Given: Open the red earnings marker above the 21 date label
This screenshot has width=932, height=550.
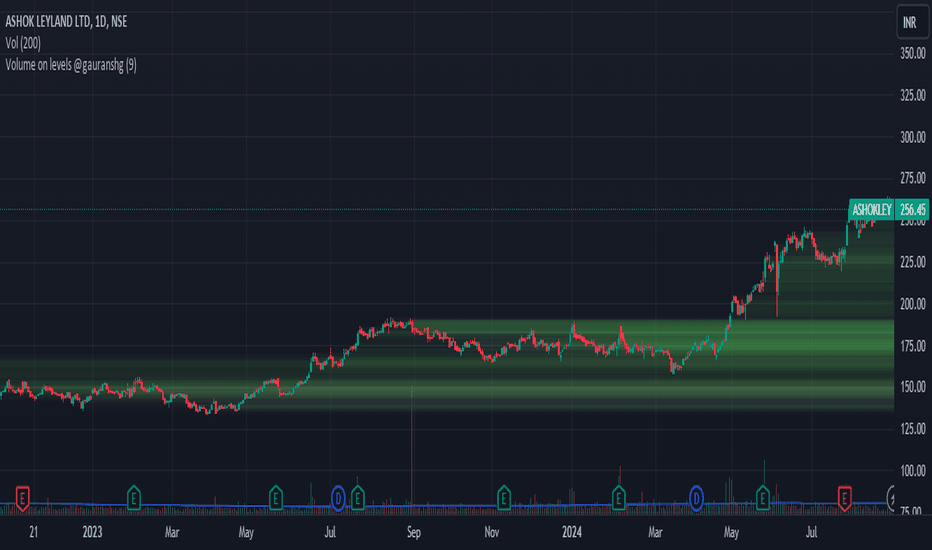Looking at the screenshot, I should click(22, 498).
